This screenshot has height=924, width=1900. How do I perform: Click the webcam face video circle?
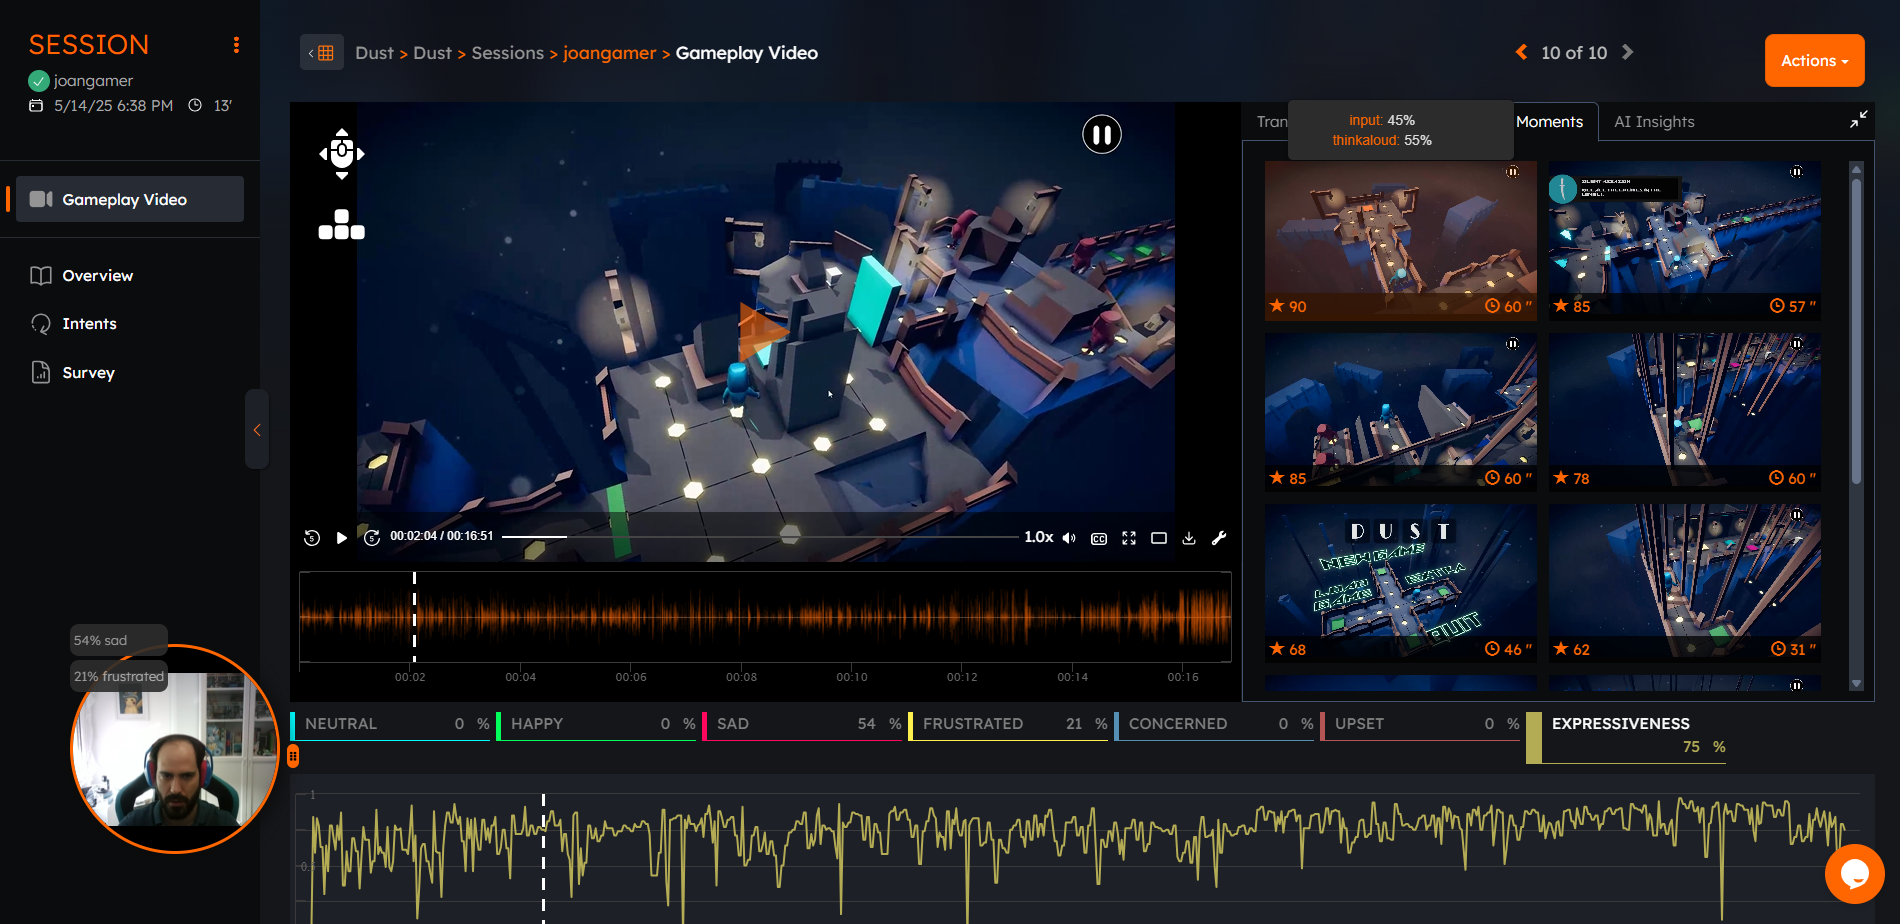click(x=175, y=749)
